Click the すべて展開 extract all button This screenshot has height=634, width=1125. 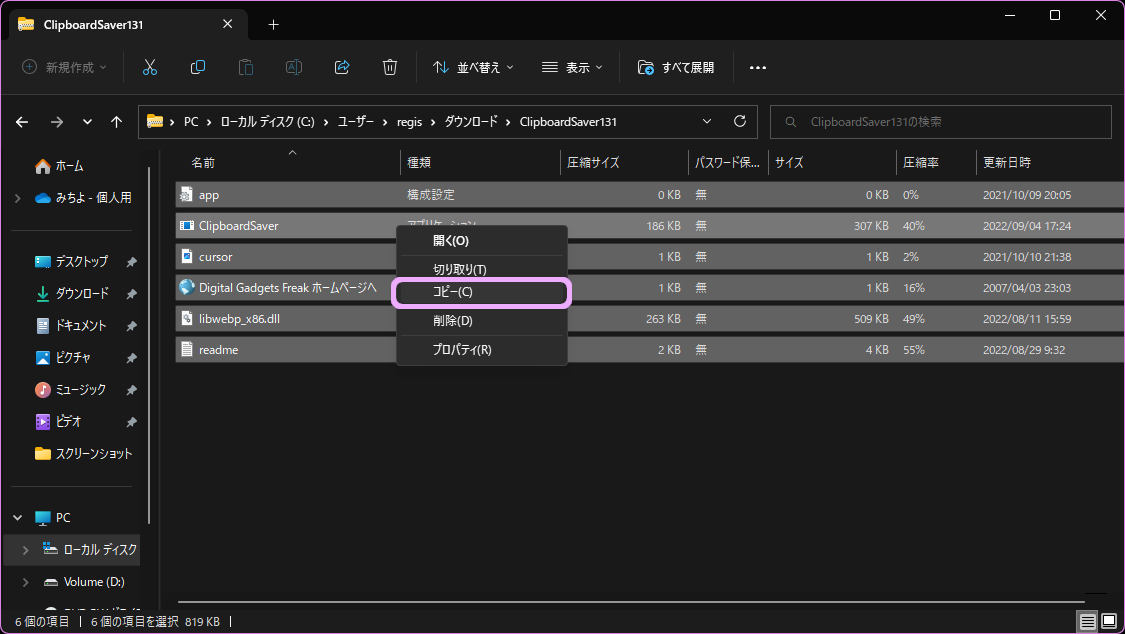click(676, 67)
